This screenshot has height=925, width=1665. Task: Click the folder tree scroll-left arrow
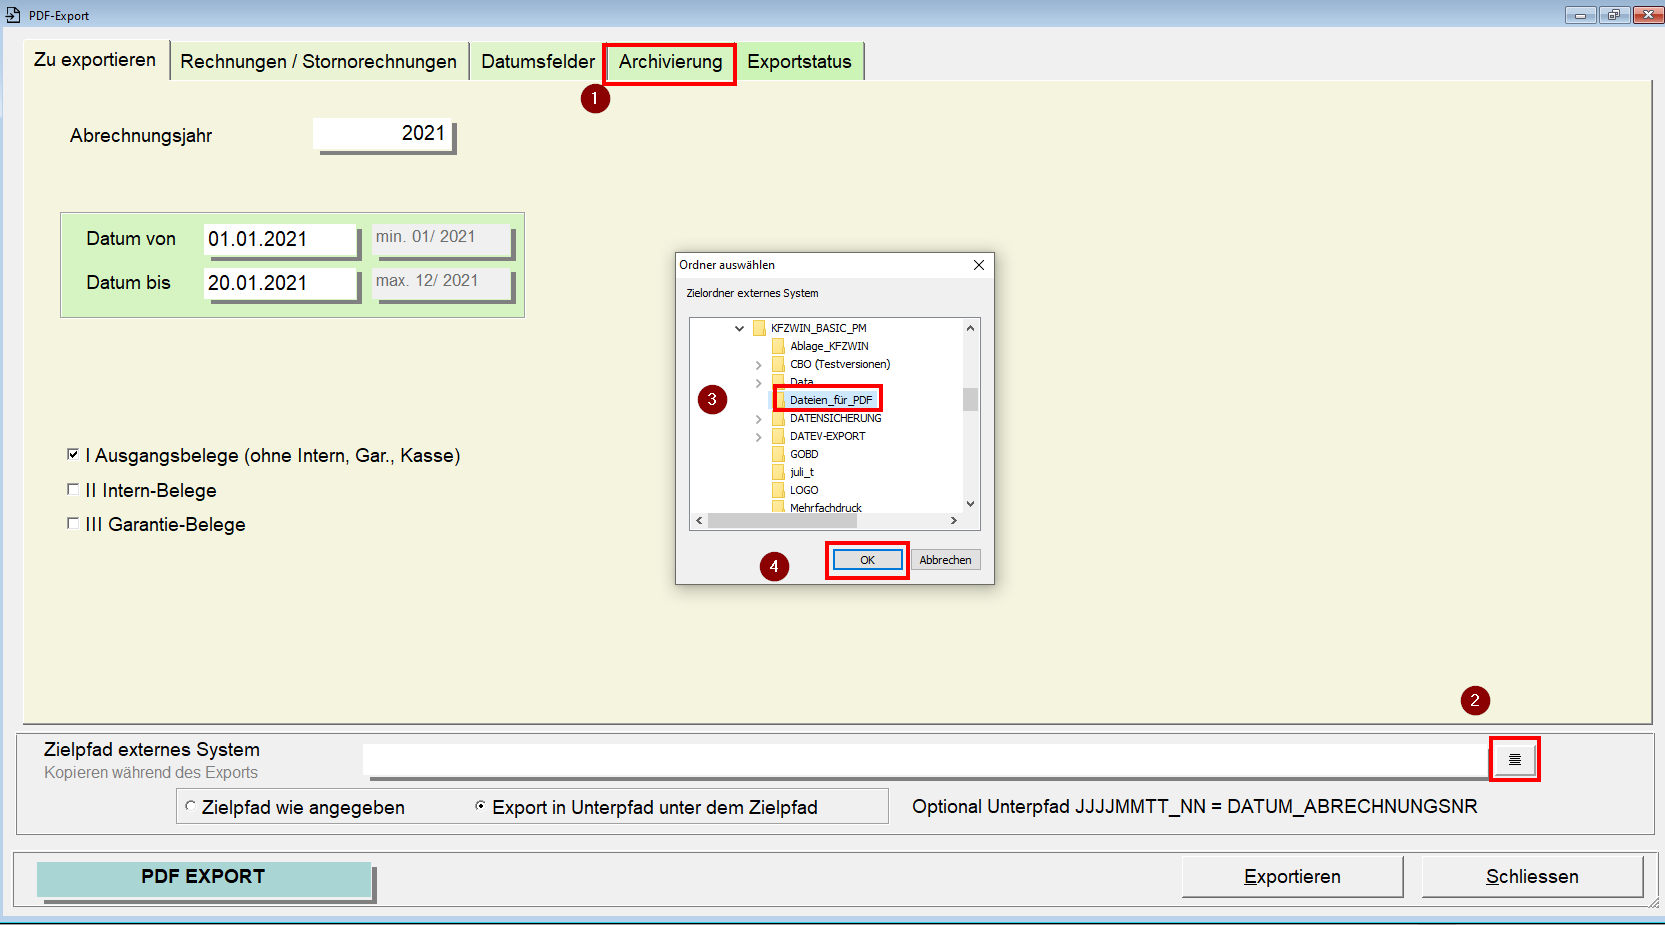[699, 520]
